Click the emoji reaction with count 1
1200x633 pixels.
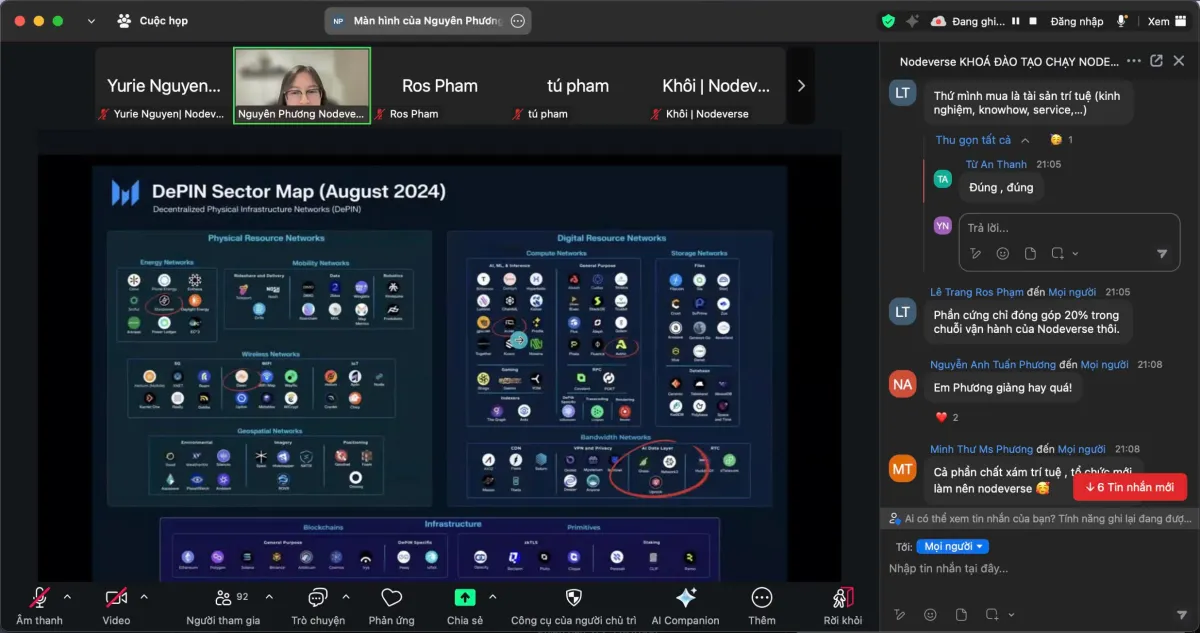(1061, 140)
